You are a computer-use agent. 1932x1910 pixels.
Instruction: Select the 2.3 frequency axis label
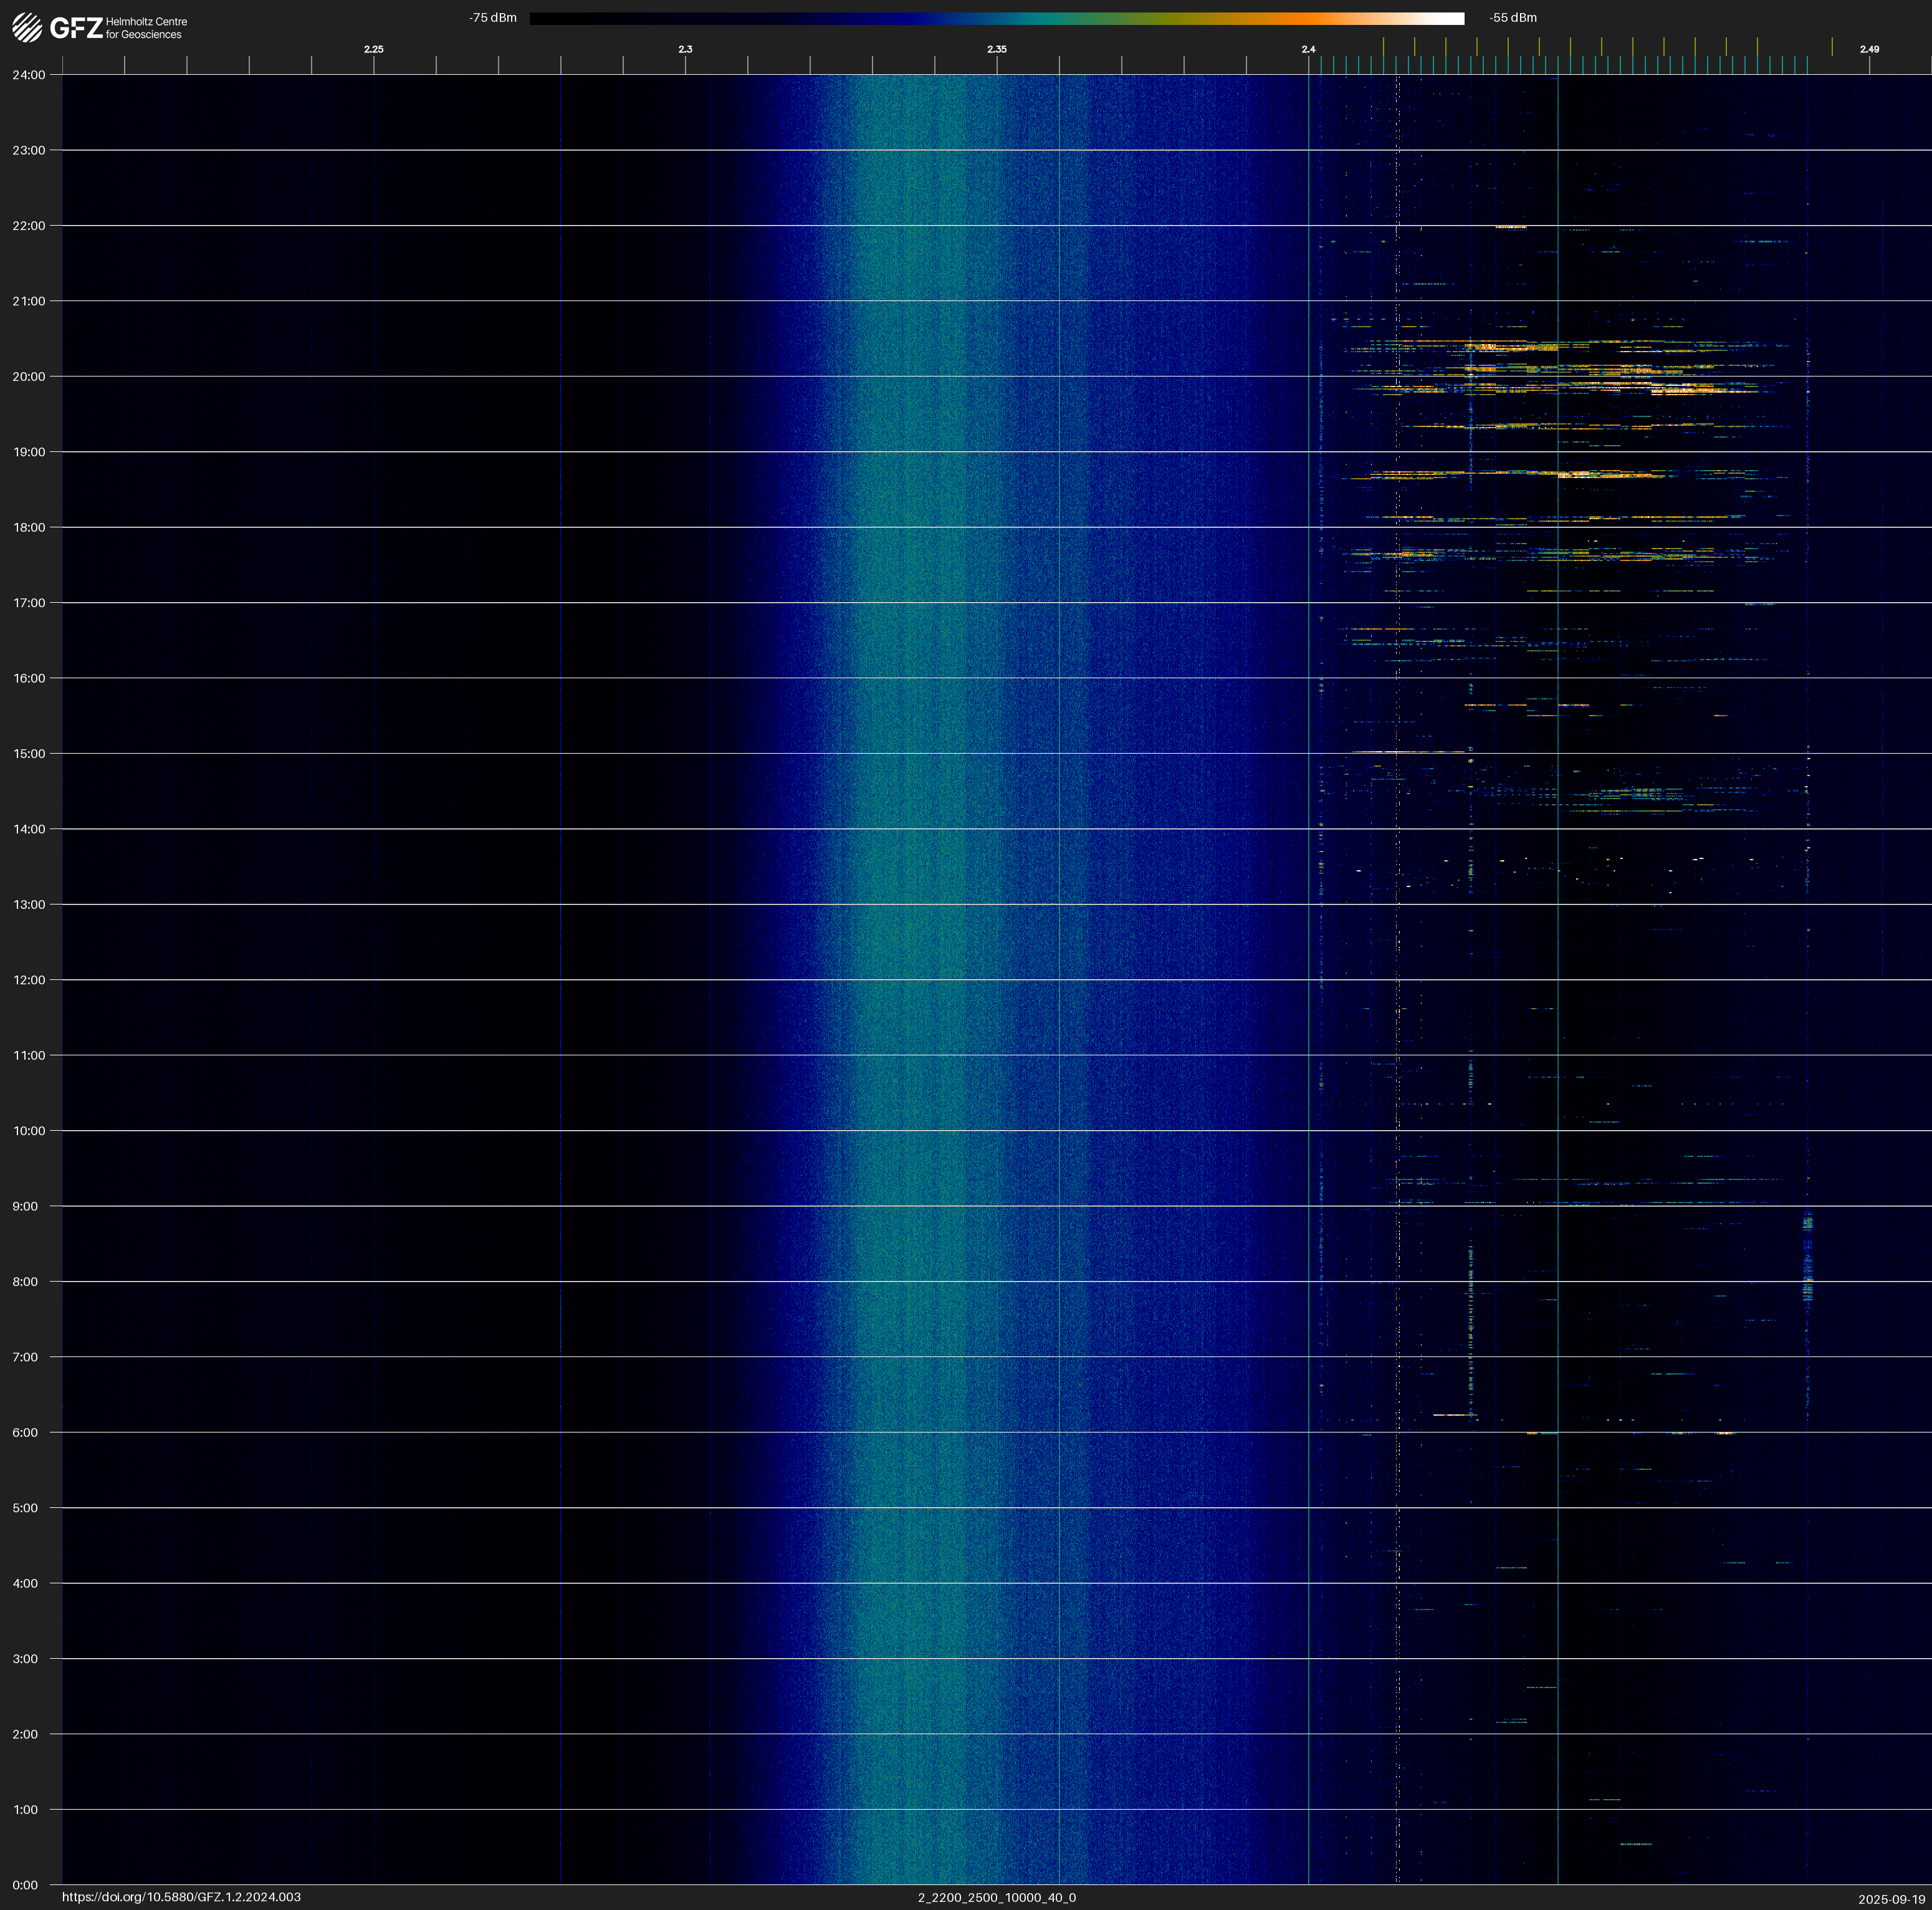point(685,49)
